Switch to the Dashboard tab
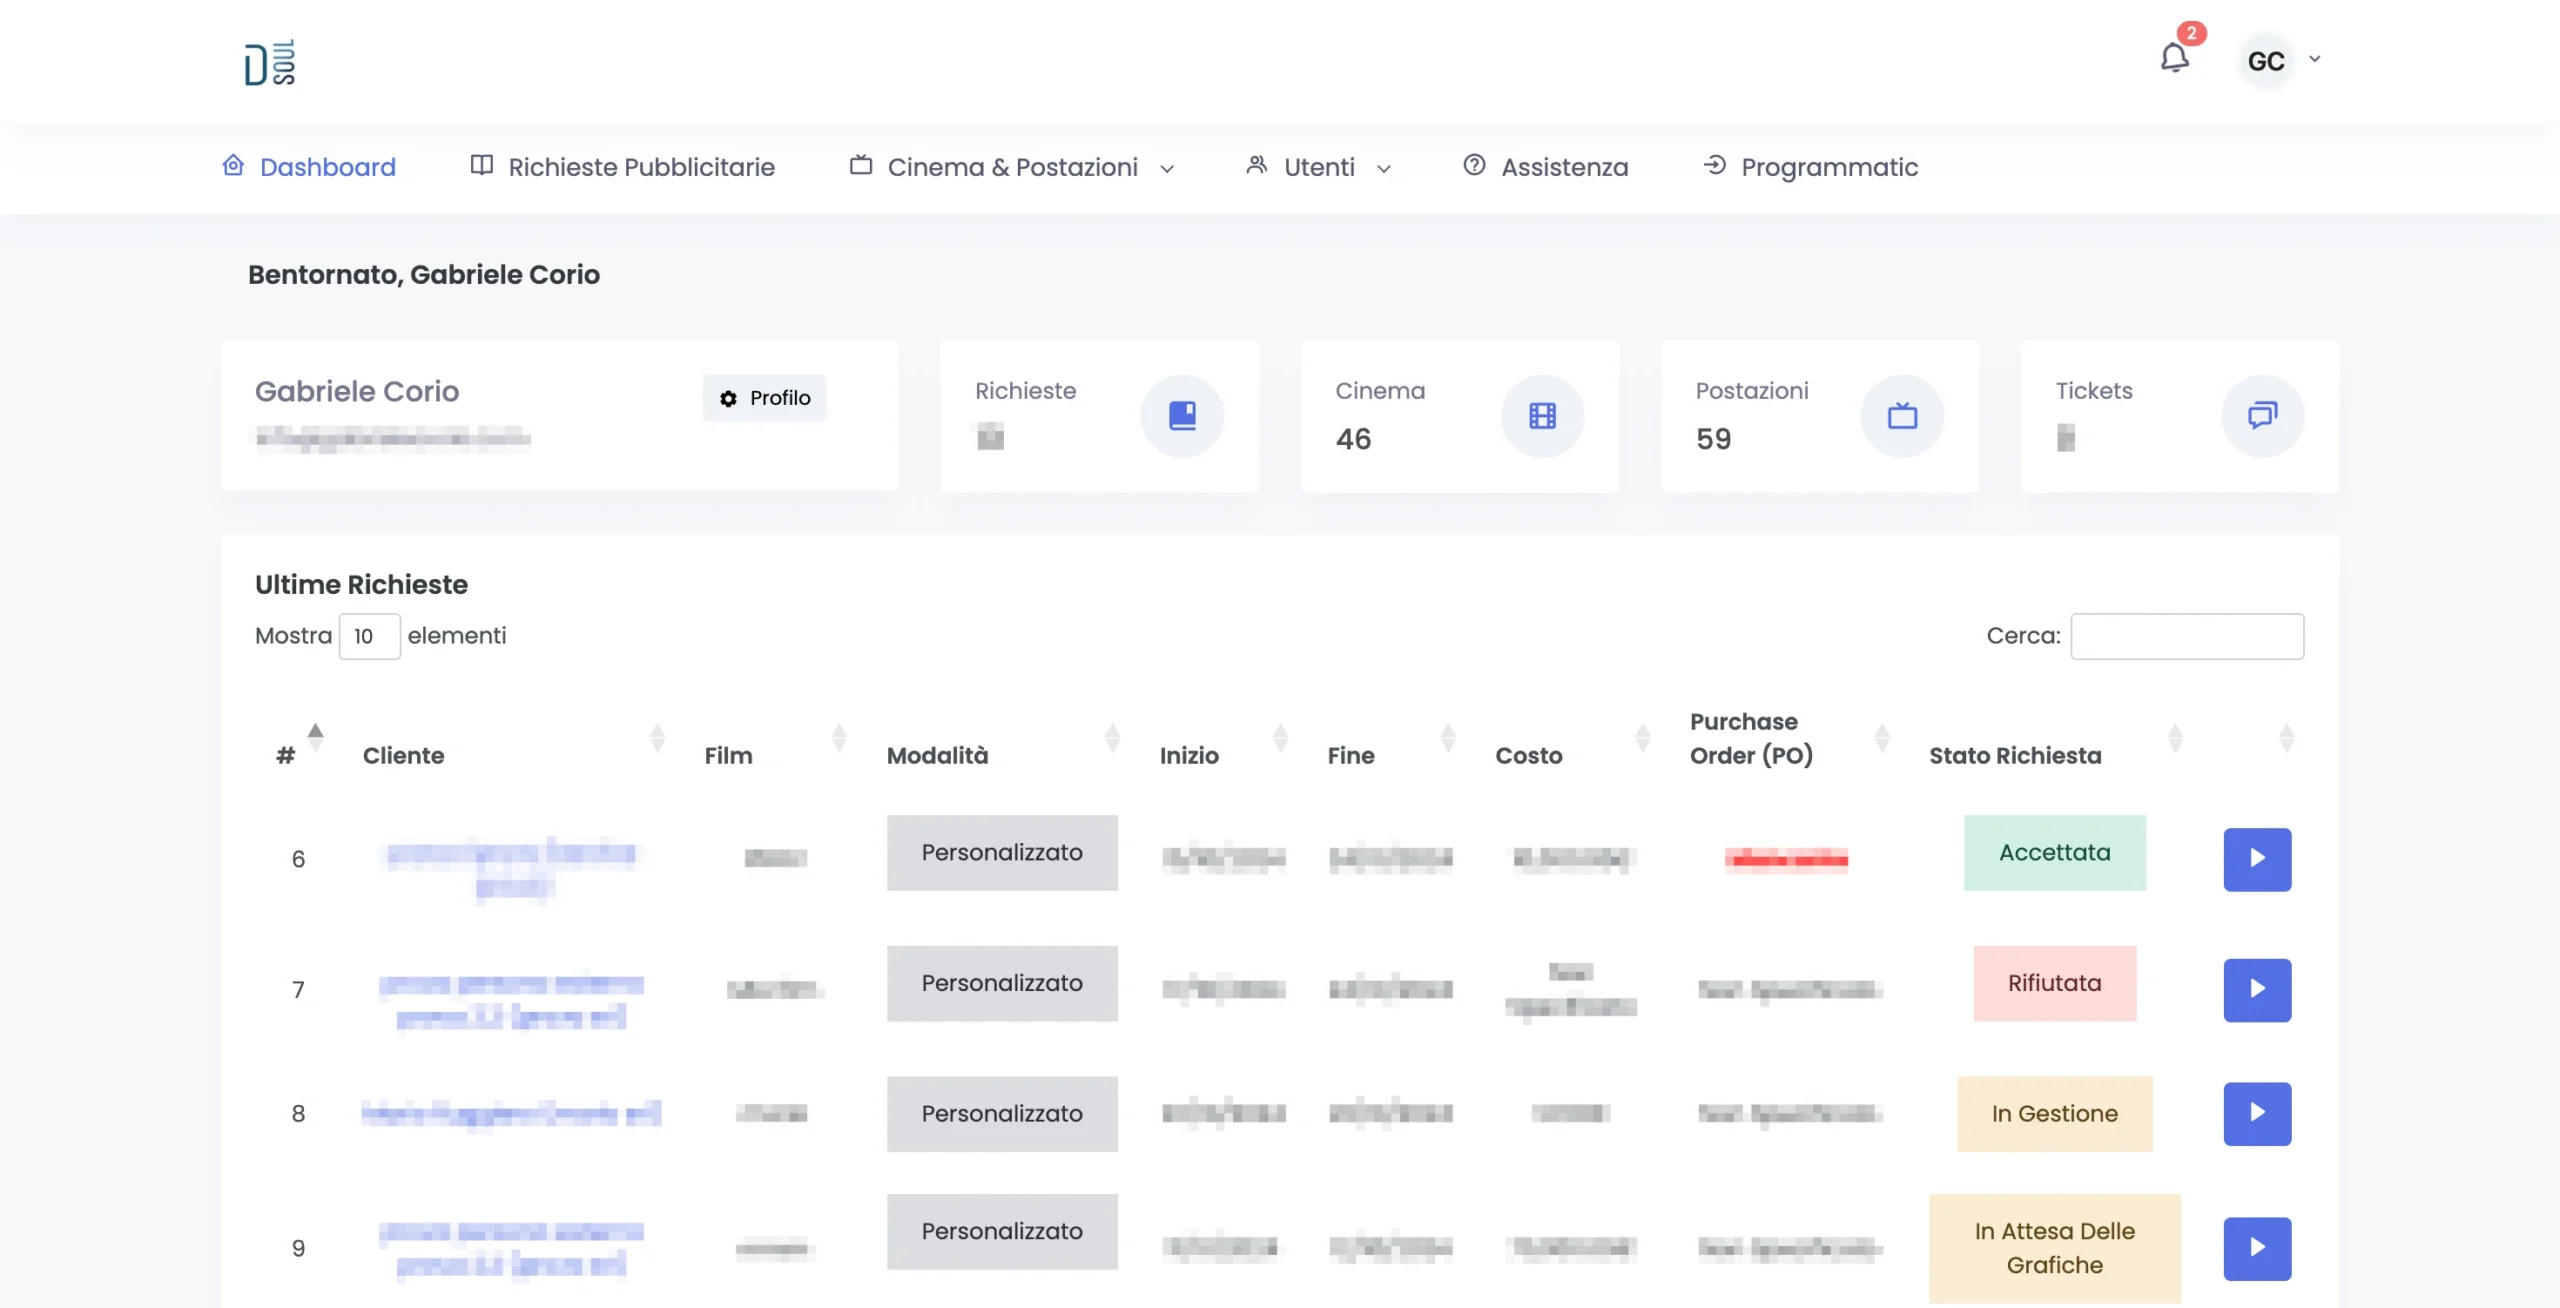The height and width of the screenshot is (1308, 2560). pos(327,166)
